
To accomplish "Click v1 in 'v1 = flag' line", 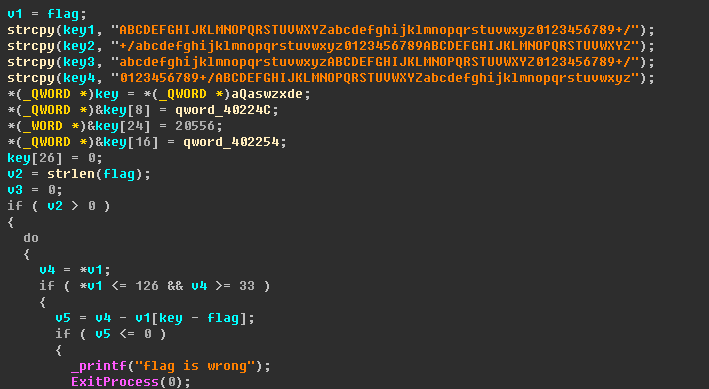I will [15, 14].
